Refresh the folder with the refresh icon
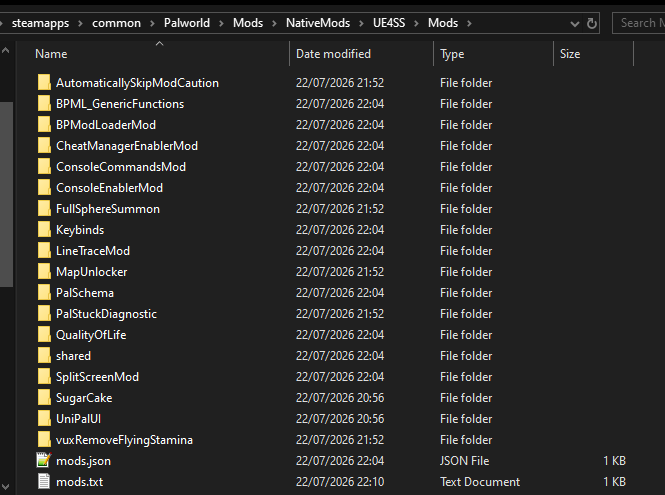Screen dimensions: 665x495 (592, 23)
